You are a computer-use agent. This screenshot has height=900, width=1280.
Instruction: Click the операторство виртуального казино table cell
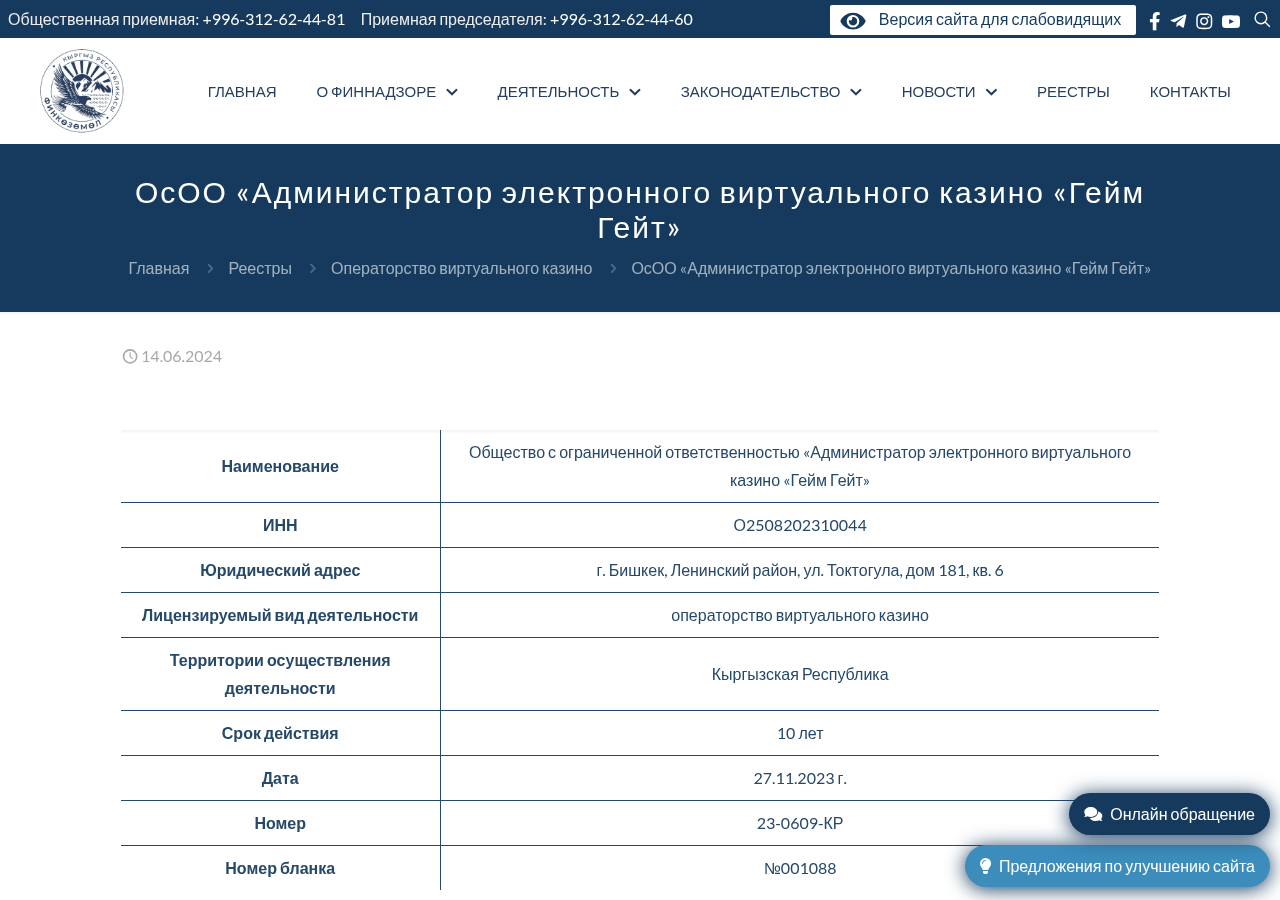(800, 615)
